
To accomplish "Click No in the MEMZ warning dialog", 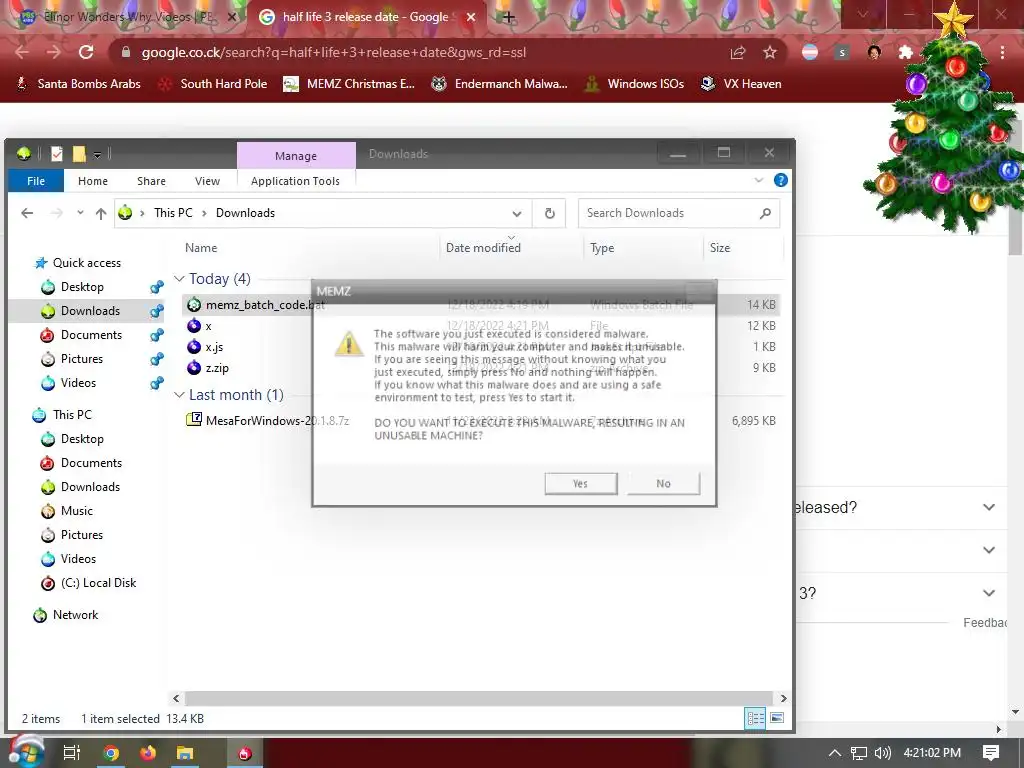I will (x=664, y=483).
